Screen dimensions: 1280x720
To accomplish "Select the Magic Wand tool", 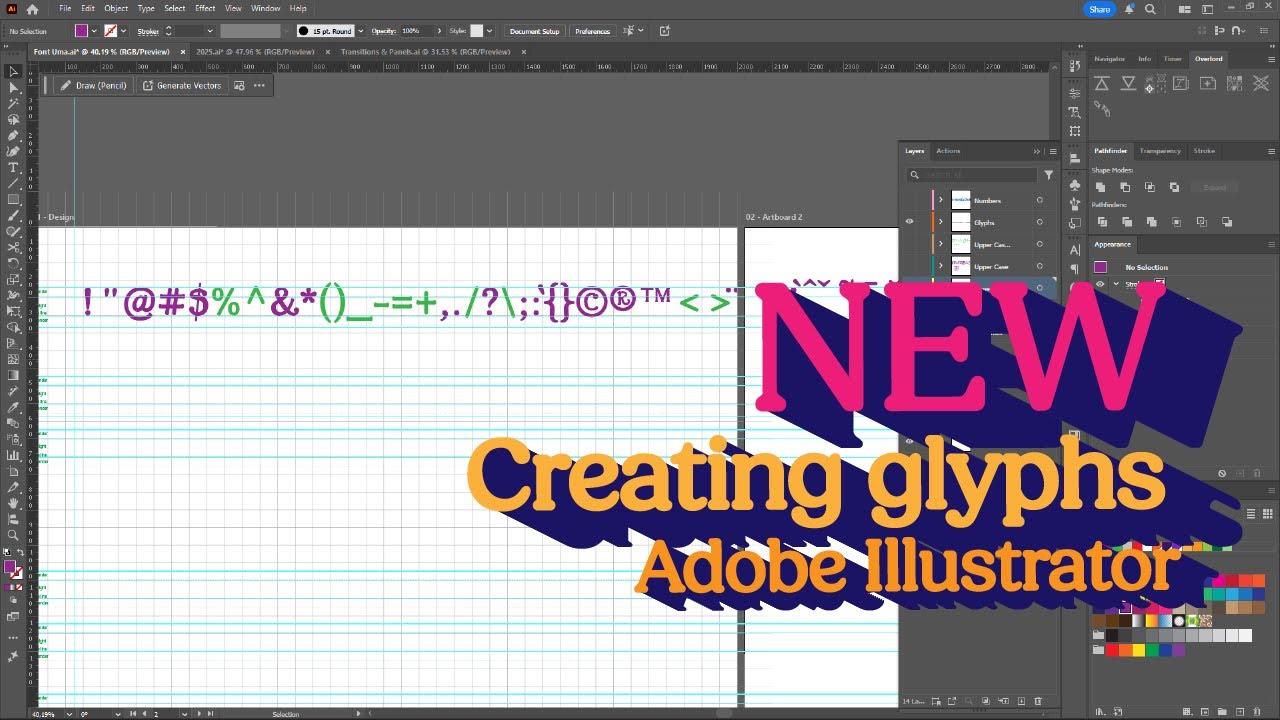I will (x=13, y=104).
